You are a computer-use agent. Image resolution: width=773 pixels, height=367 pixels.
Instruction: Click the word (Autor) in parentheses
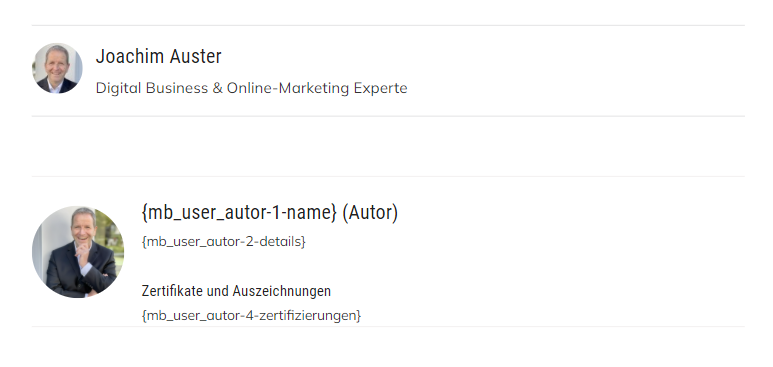pos(370,213)
